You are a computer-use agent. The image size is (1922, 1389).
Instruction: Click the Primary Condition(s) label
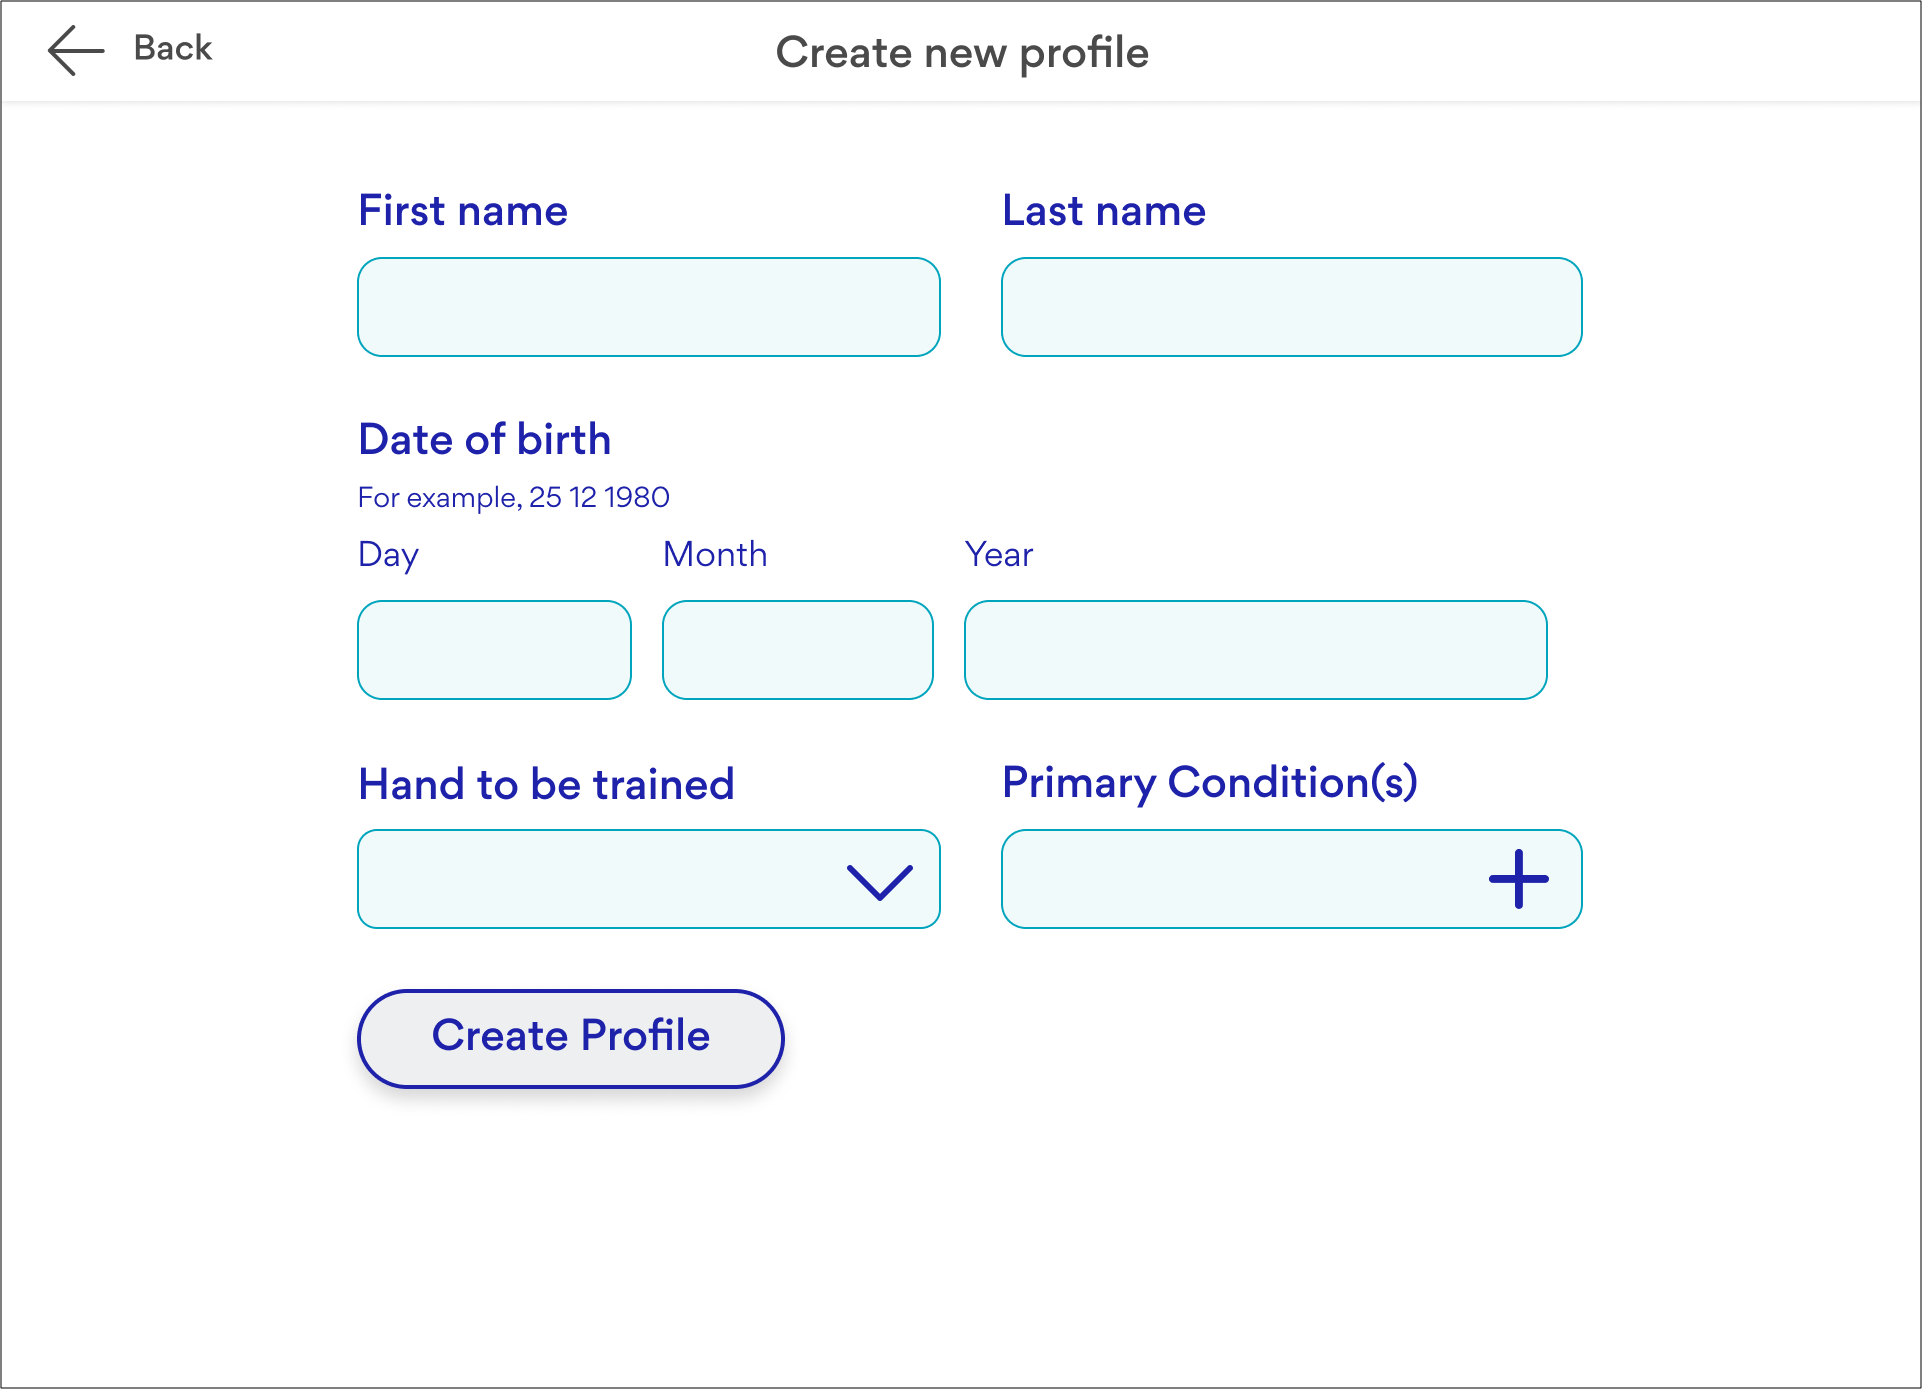1209,783
